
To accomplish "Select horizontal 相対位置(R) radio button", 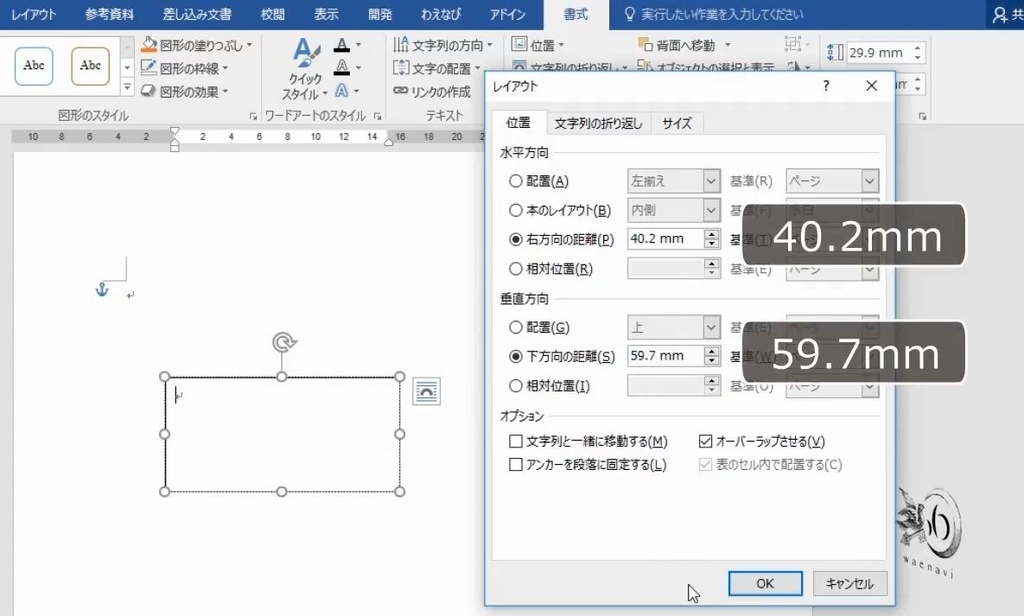I will pyautogui.click(x=516, y=268).
